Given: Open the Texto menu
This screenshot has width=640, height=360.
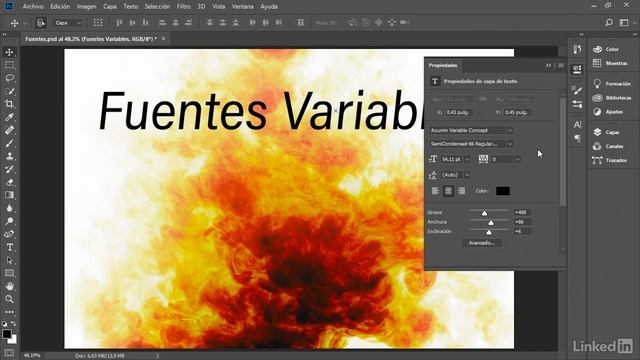Looking at the screenshot, I should coord(131,7).
